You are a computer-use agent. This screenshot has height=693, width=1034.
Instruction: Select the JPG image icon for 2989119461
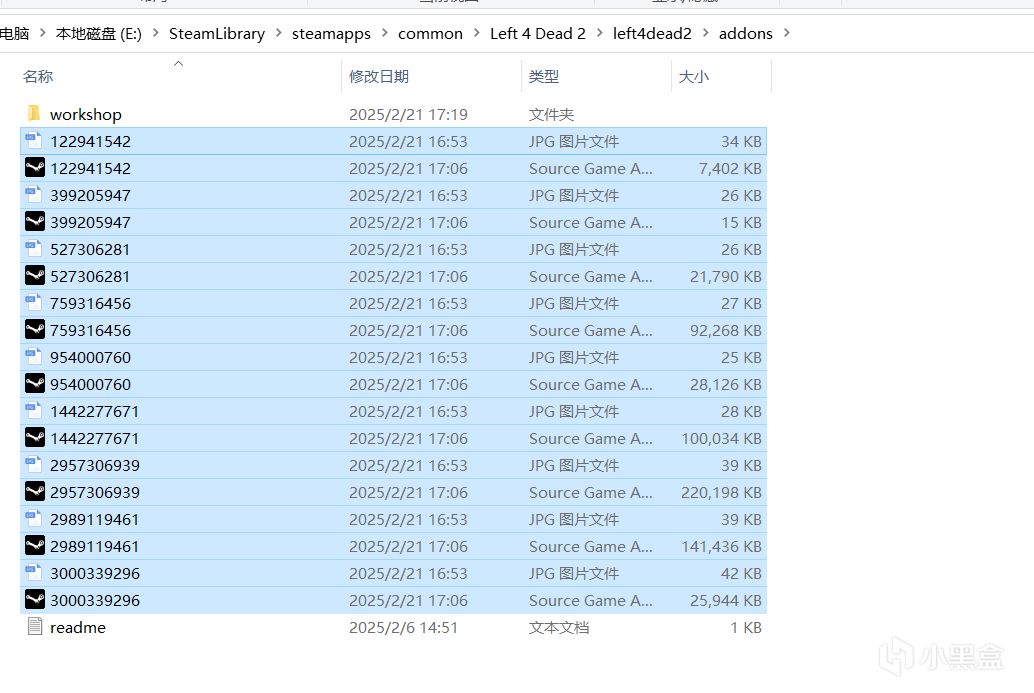34,519
